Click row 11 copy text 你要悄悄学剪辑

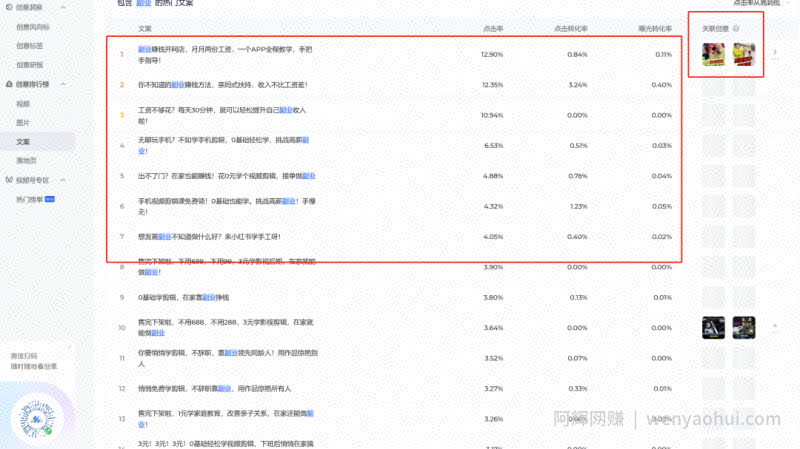(228, 358)
